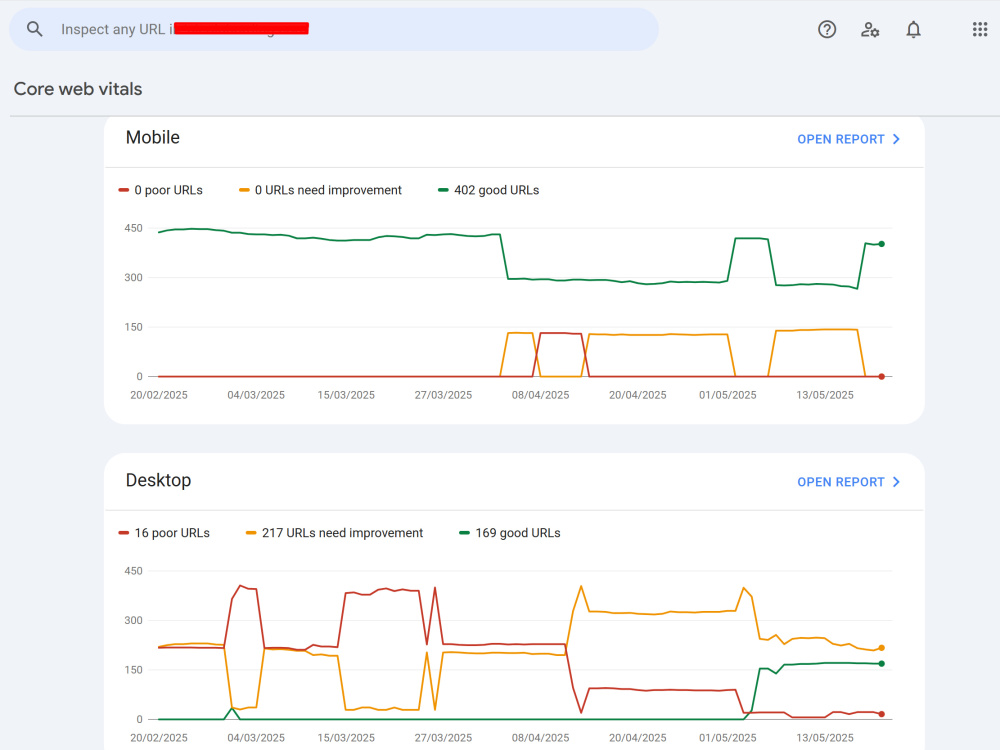Click Mobile '0 URLs need improvement' legend
This screenshot has height=750, width=1000.
(x=320, y=190)
